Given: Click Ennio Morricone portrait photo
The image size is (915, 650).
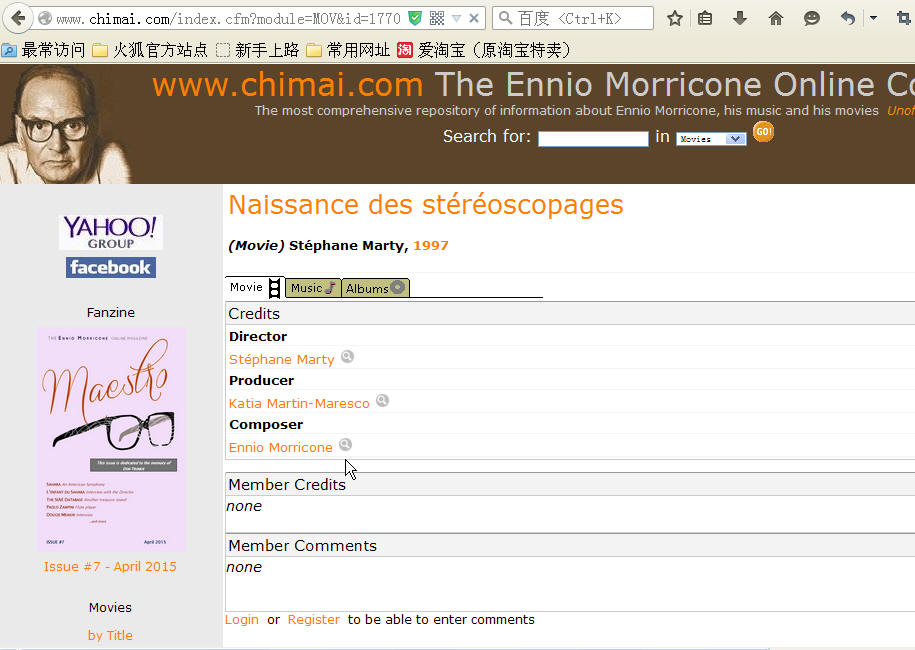Looking at the screenshot, I should (64, 124).
